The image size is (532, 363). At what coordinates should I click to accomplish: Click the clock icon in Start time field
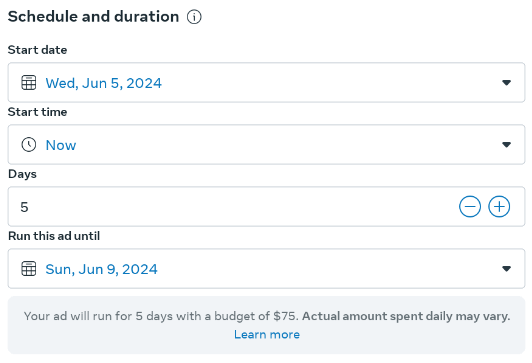[x=28, y=145]
